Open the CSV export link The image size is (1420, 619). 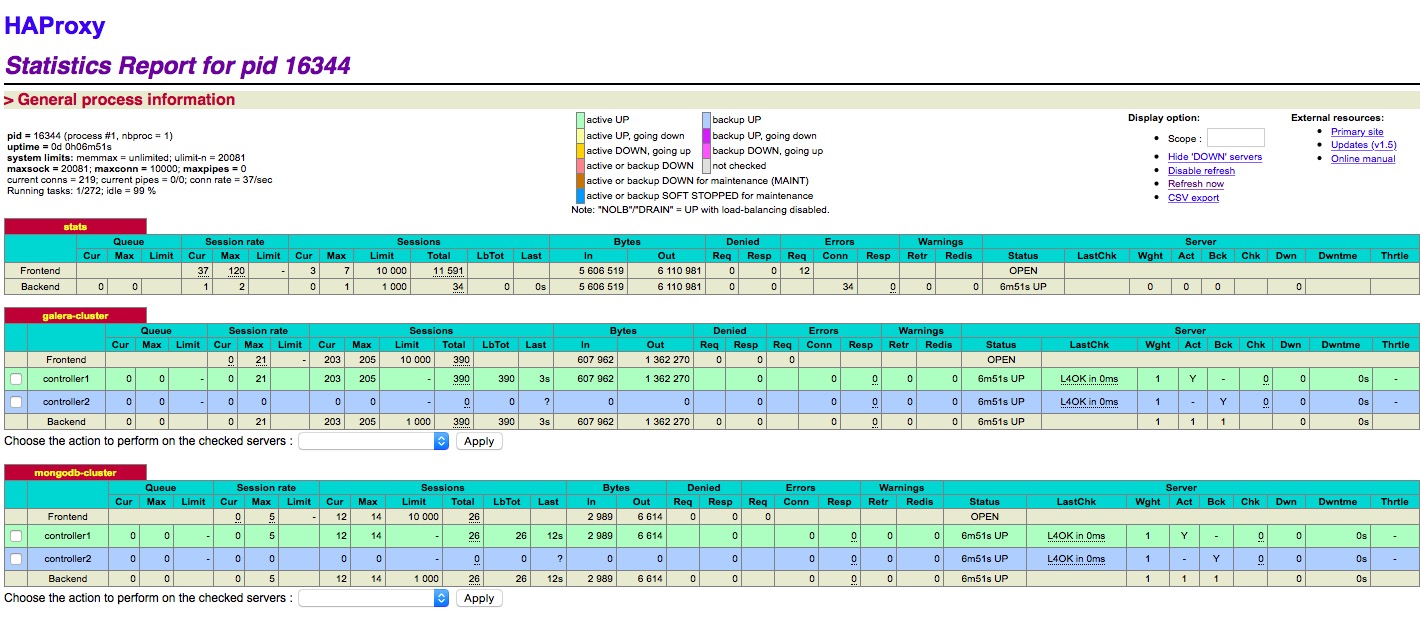(1193, 198)
